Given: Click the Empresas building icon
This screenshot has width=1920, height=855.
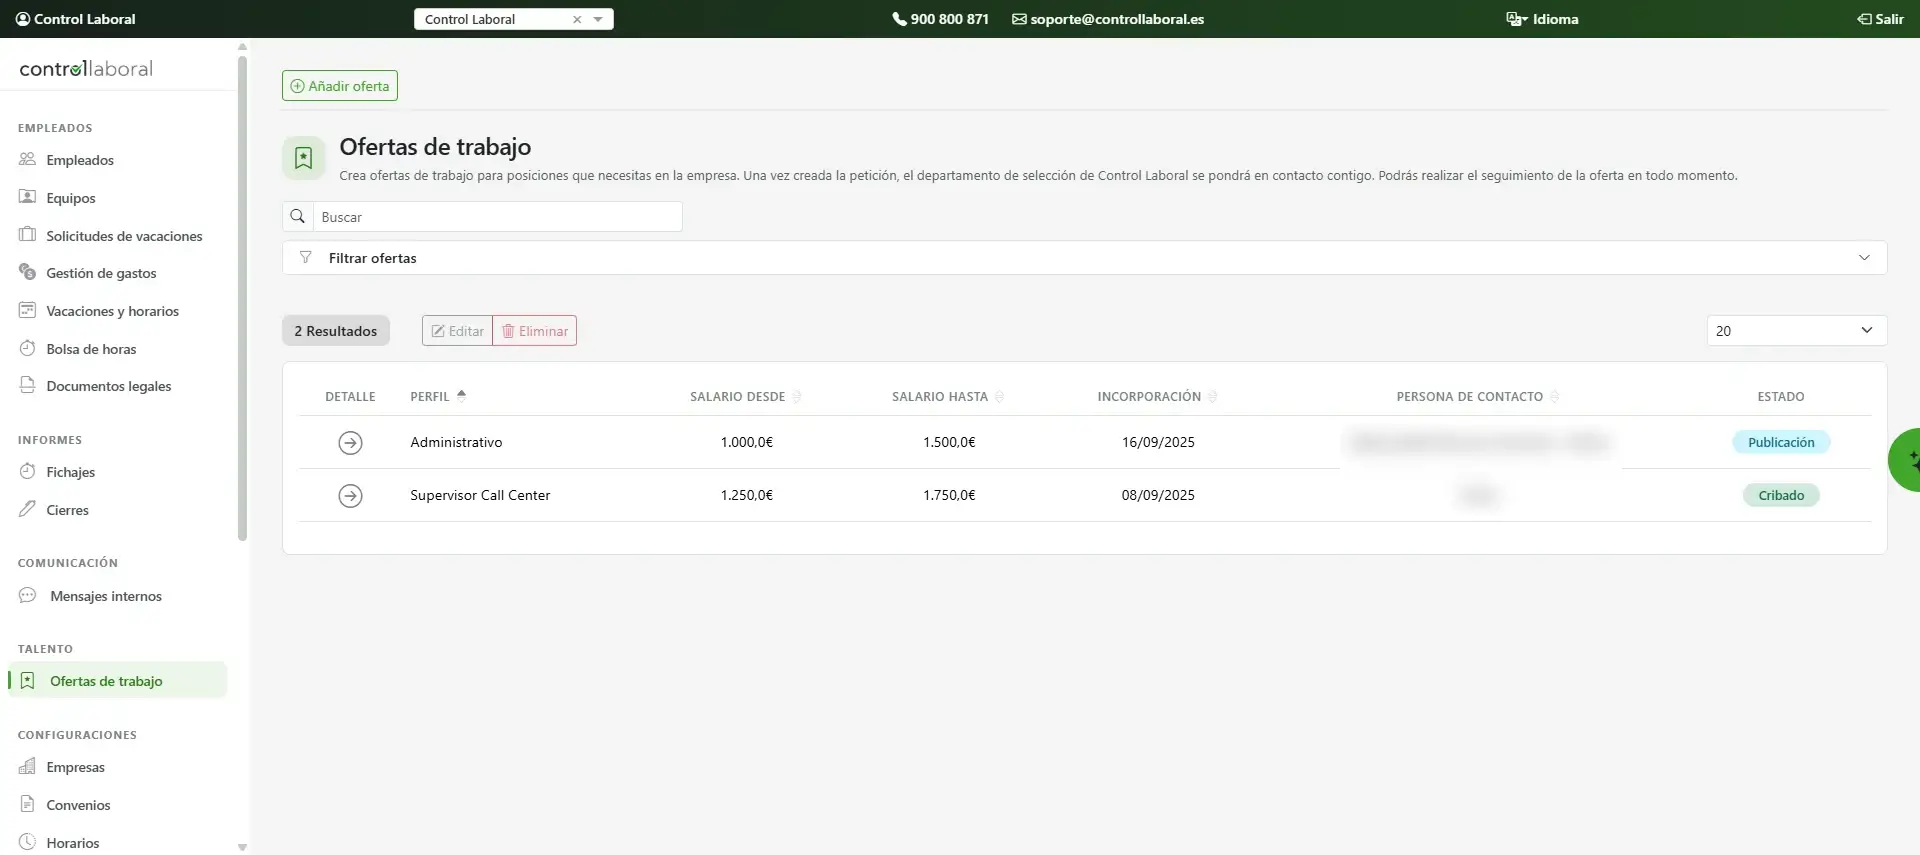Looking at the screenshot, I should pos(27,766).
